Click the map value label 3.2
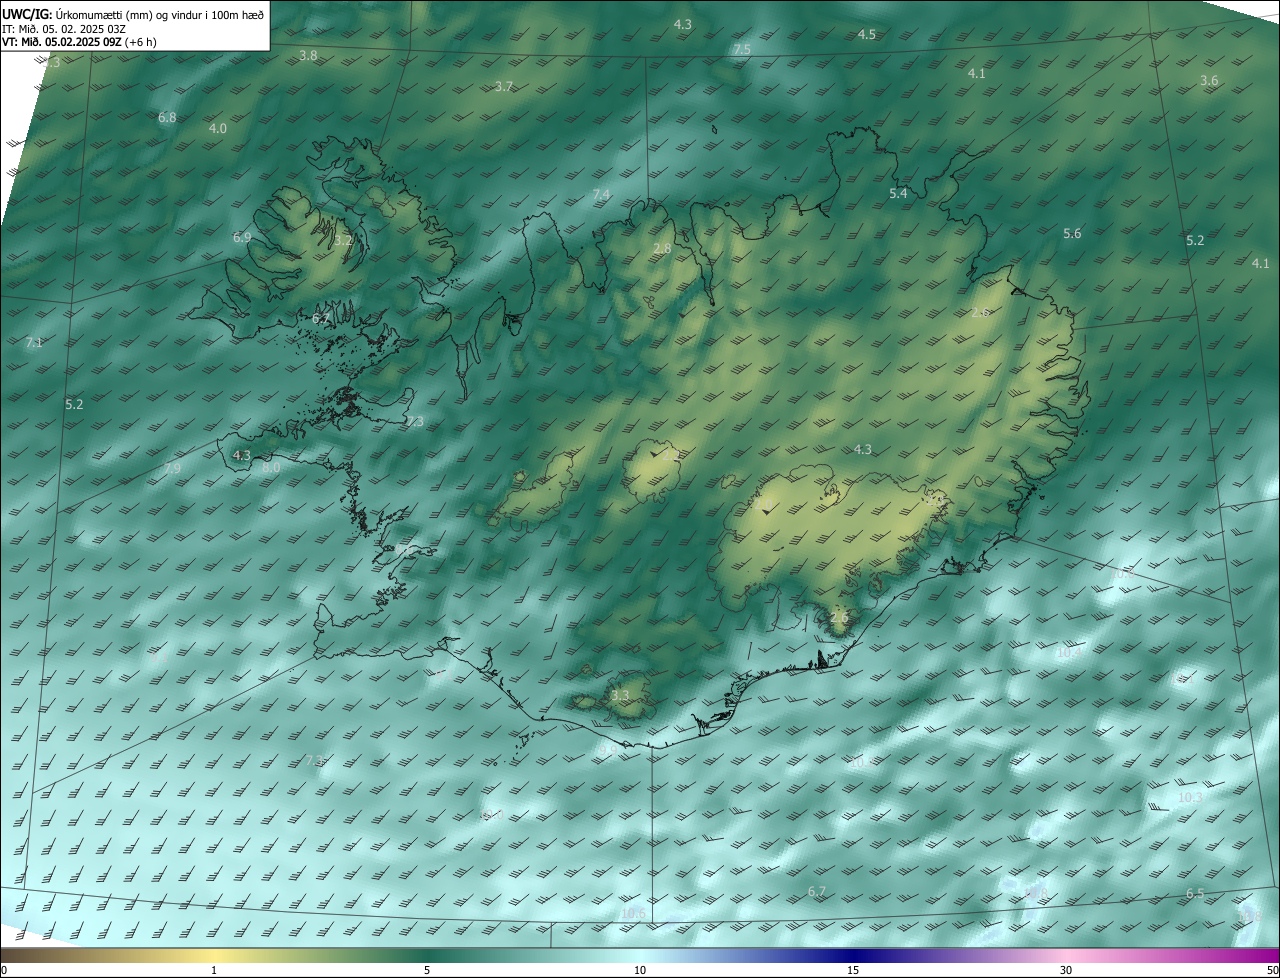 [343, 240]
